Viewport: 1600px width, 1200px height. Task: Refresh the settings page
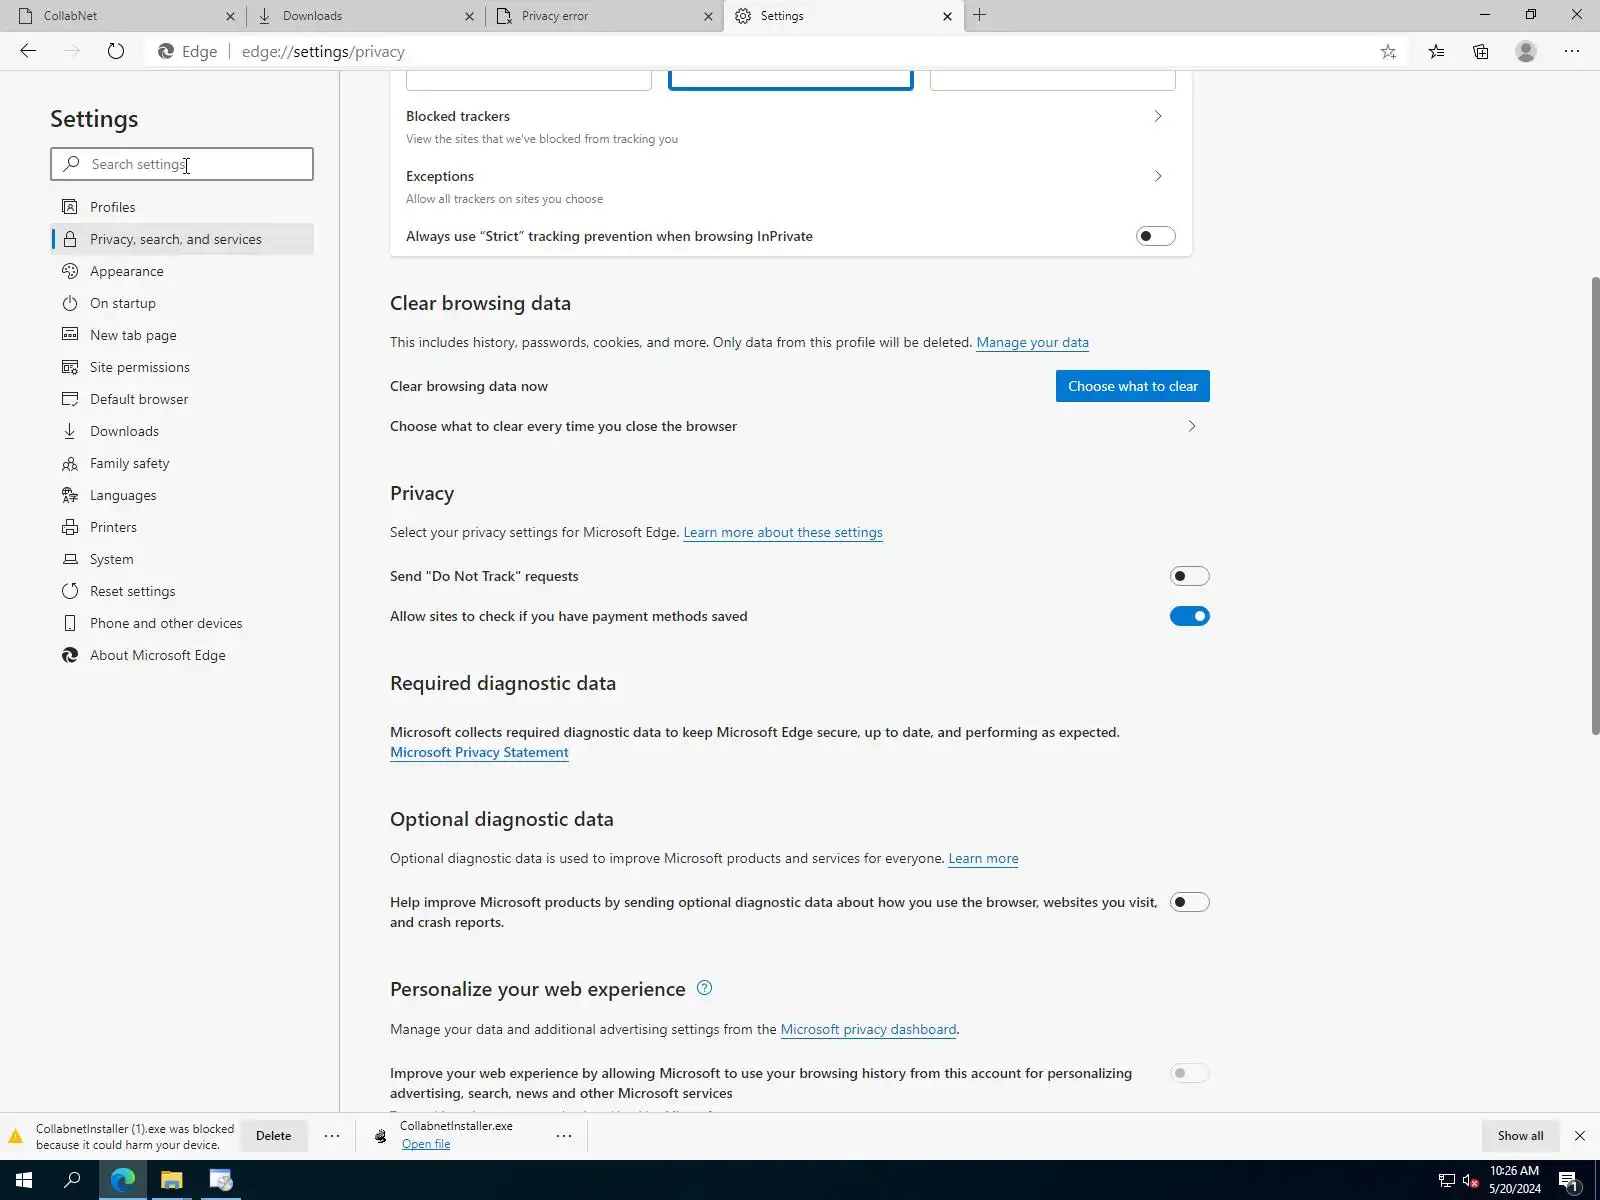[x=116, y=51]
